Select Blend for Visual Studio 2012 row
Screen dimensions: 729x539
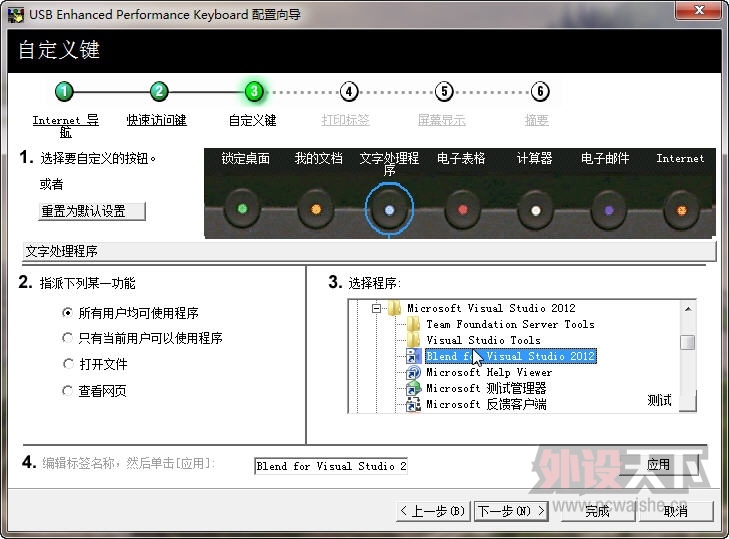510,356
